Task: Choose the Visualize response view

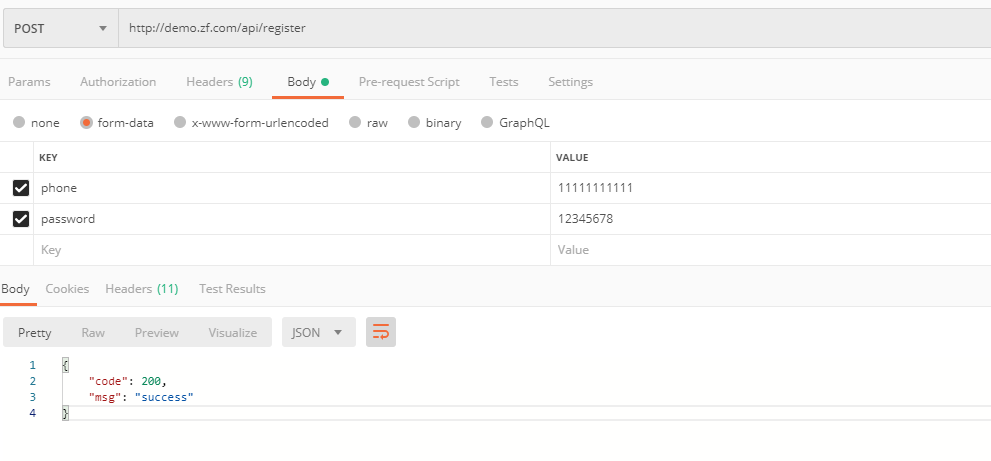Action: pyautogui.click(x=233, y=333)
